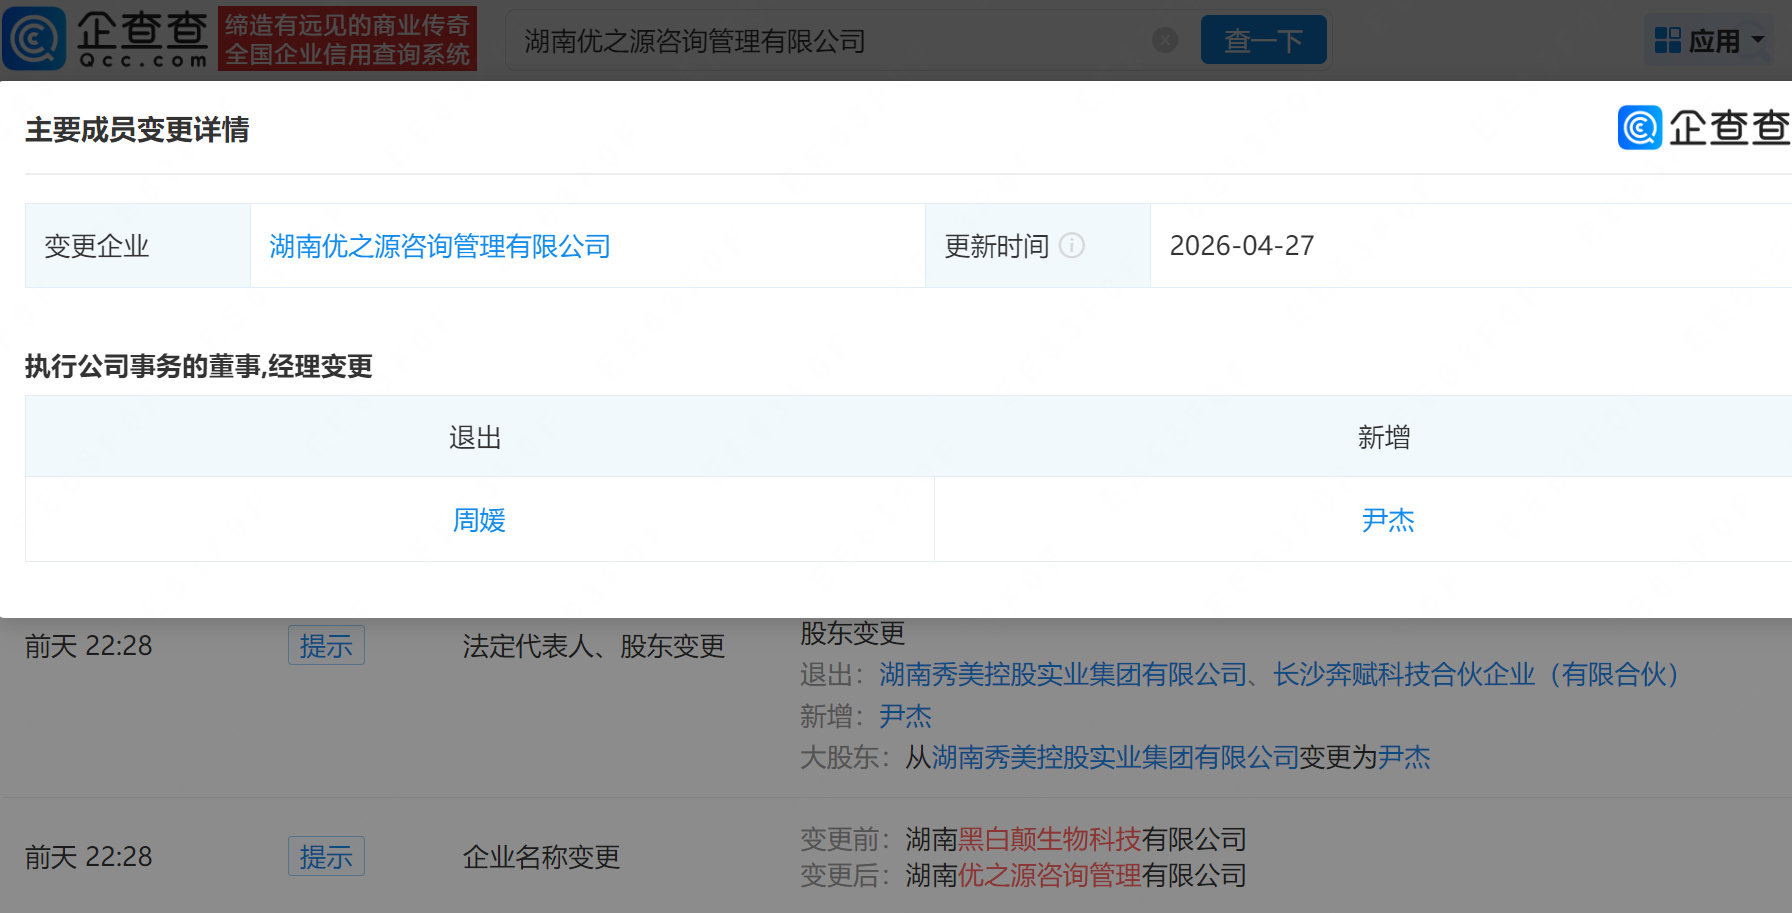Click the red 全国企业信用查询系统 banner
This screenshot has height=913, width=1792.
coord(347,39)
